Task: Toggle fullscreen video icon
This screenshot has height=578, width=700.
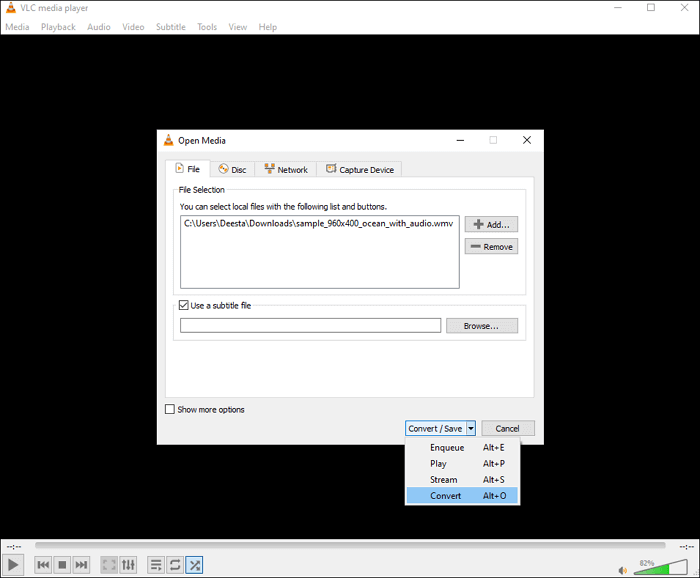Action: tap(109, 565)
